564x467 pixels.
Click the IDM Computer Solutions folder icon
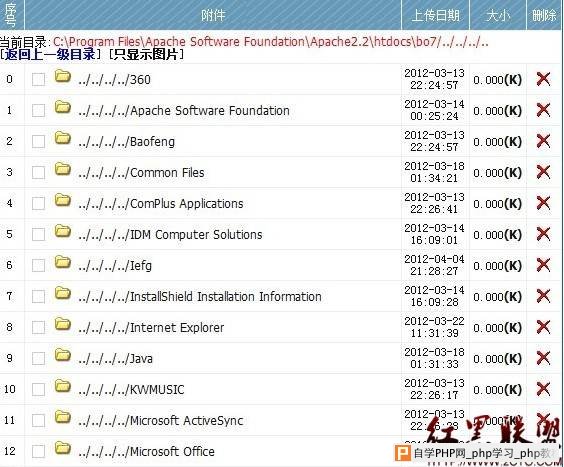[x=63, y=231]
